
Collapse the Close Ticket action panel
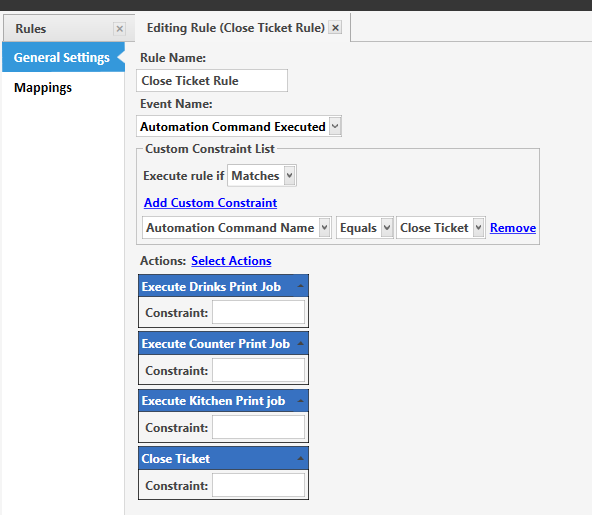coord(300,458)
